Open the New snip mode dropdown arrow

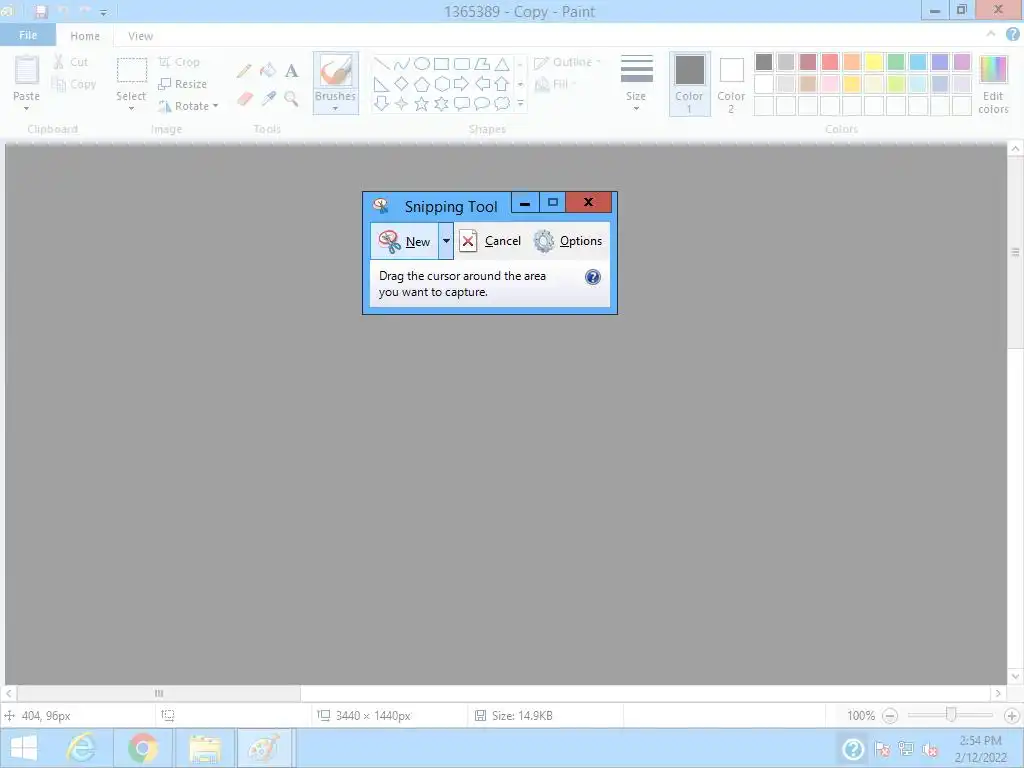446,241
